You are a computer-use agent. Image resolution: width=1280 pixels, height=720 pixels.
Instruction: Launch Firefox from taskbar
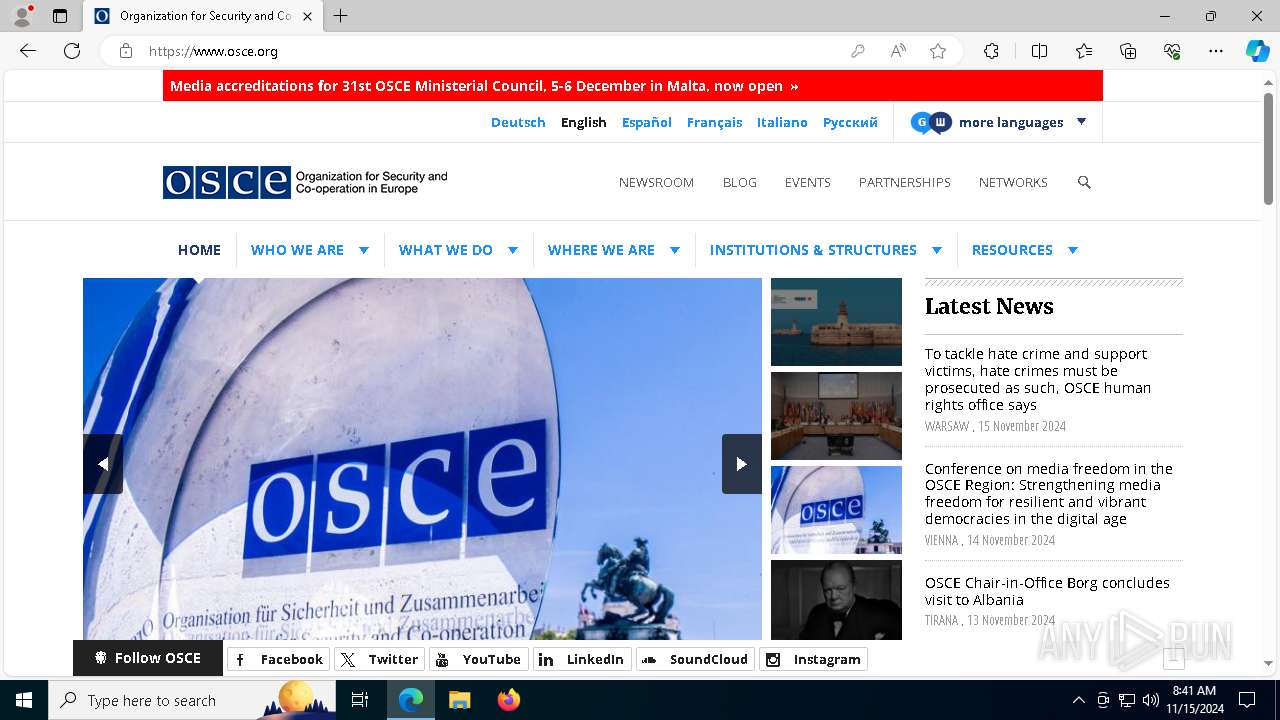pos(508,700)
